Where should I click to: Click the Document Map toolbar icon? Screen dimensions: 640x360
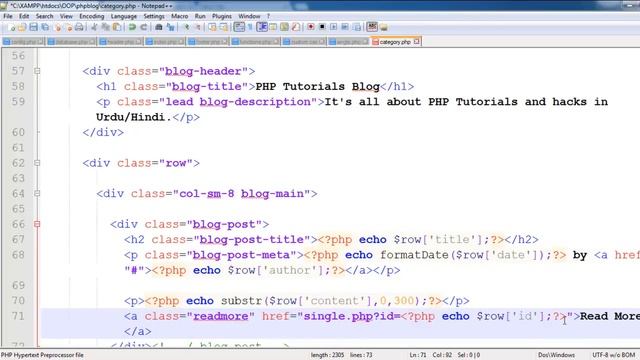pos(284,27)
